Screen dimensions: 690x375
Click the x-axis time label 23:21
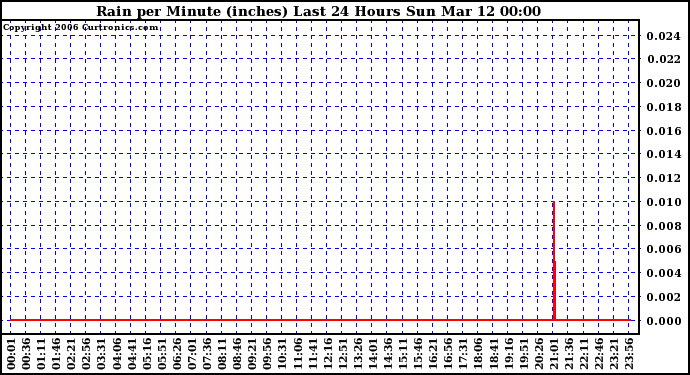pos(614,354)
